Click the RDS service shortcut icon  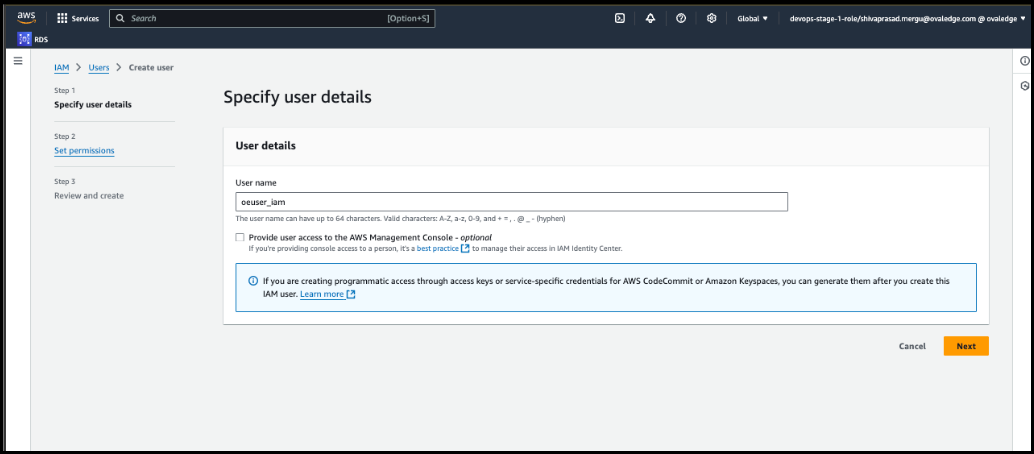(25, 39)
